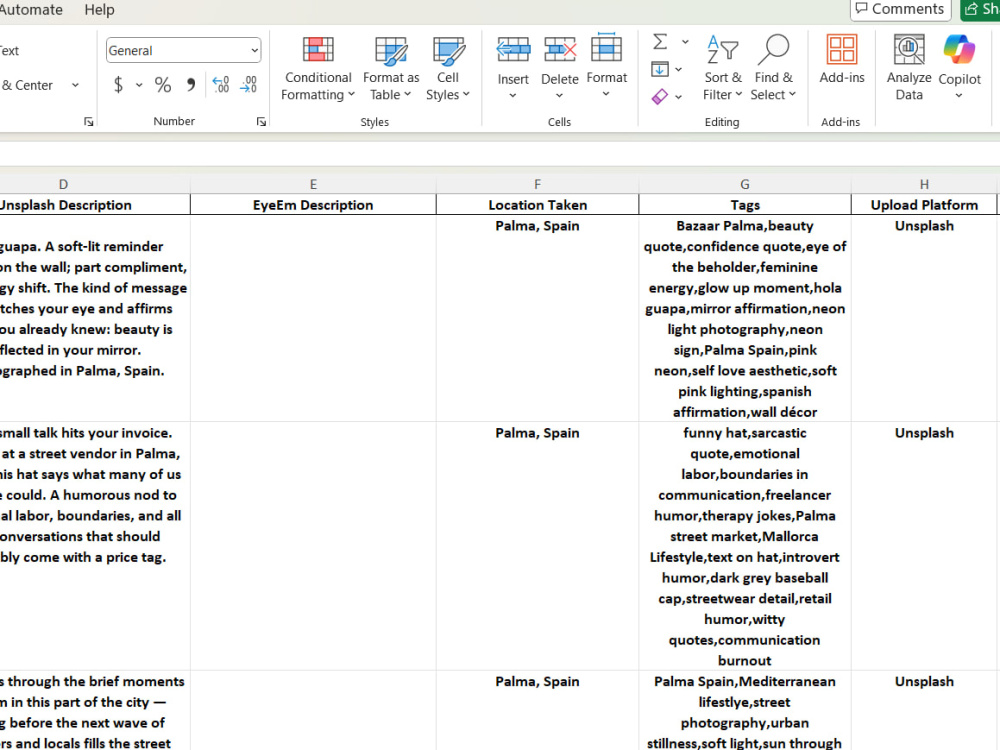This screenshot has width=1000, height=750.
Task: Open the Help ribbon tab
Action: (99, 10)
